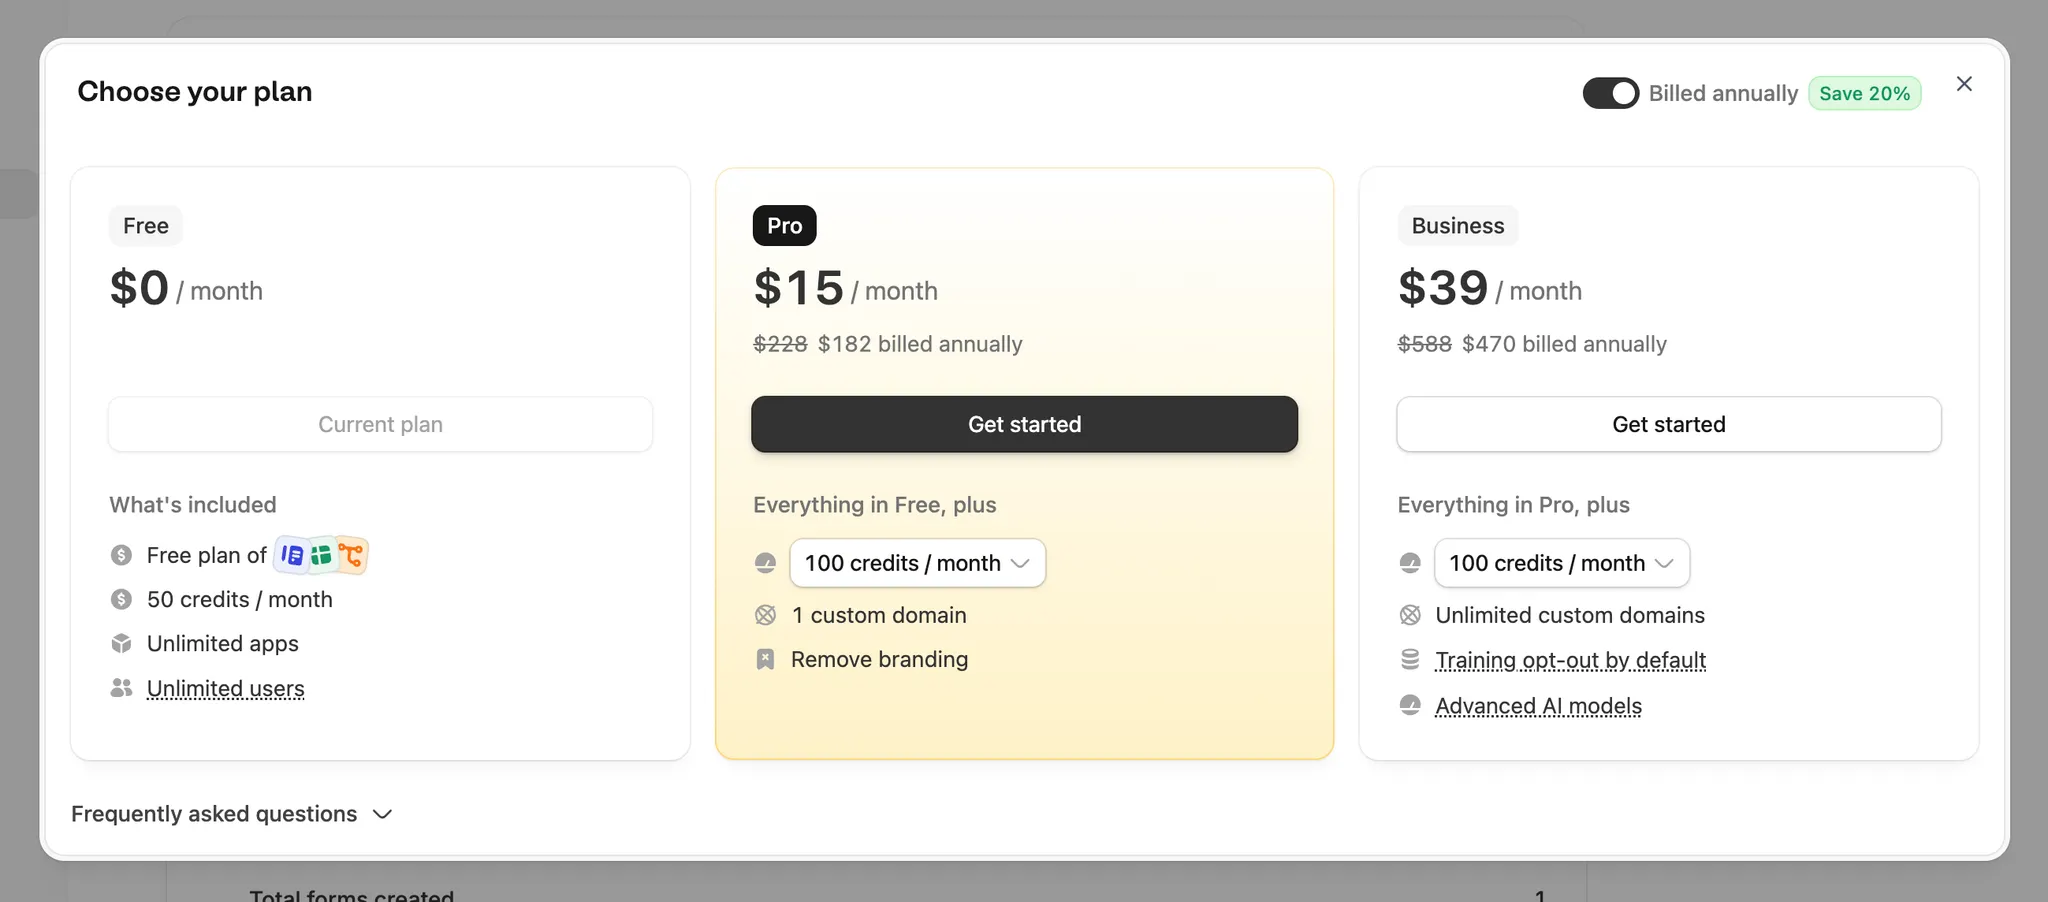
Task: Click the green tables app icon in Free plan
Action: [x=321, y=555]
